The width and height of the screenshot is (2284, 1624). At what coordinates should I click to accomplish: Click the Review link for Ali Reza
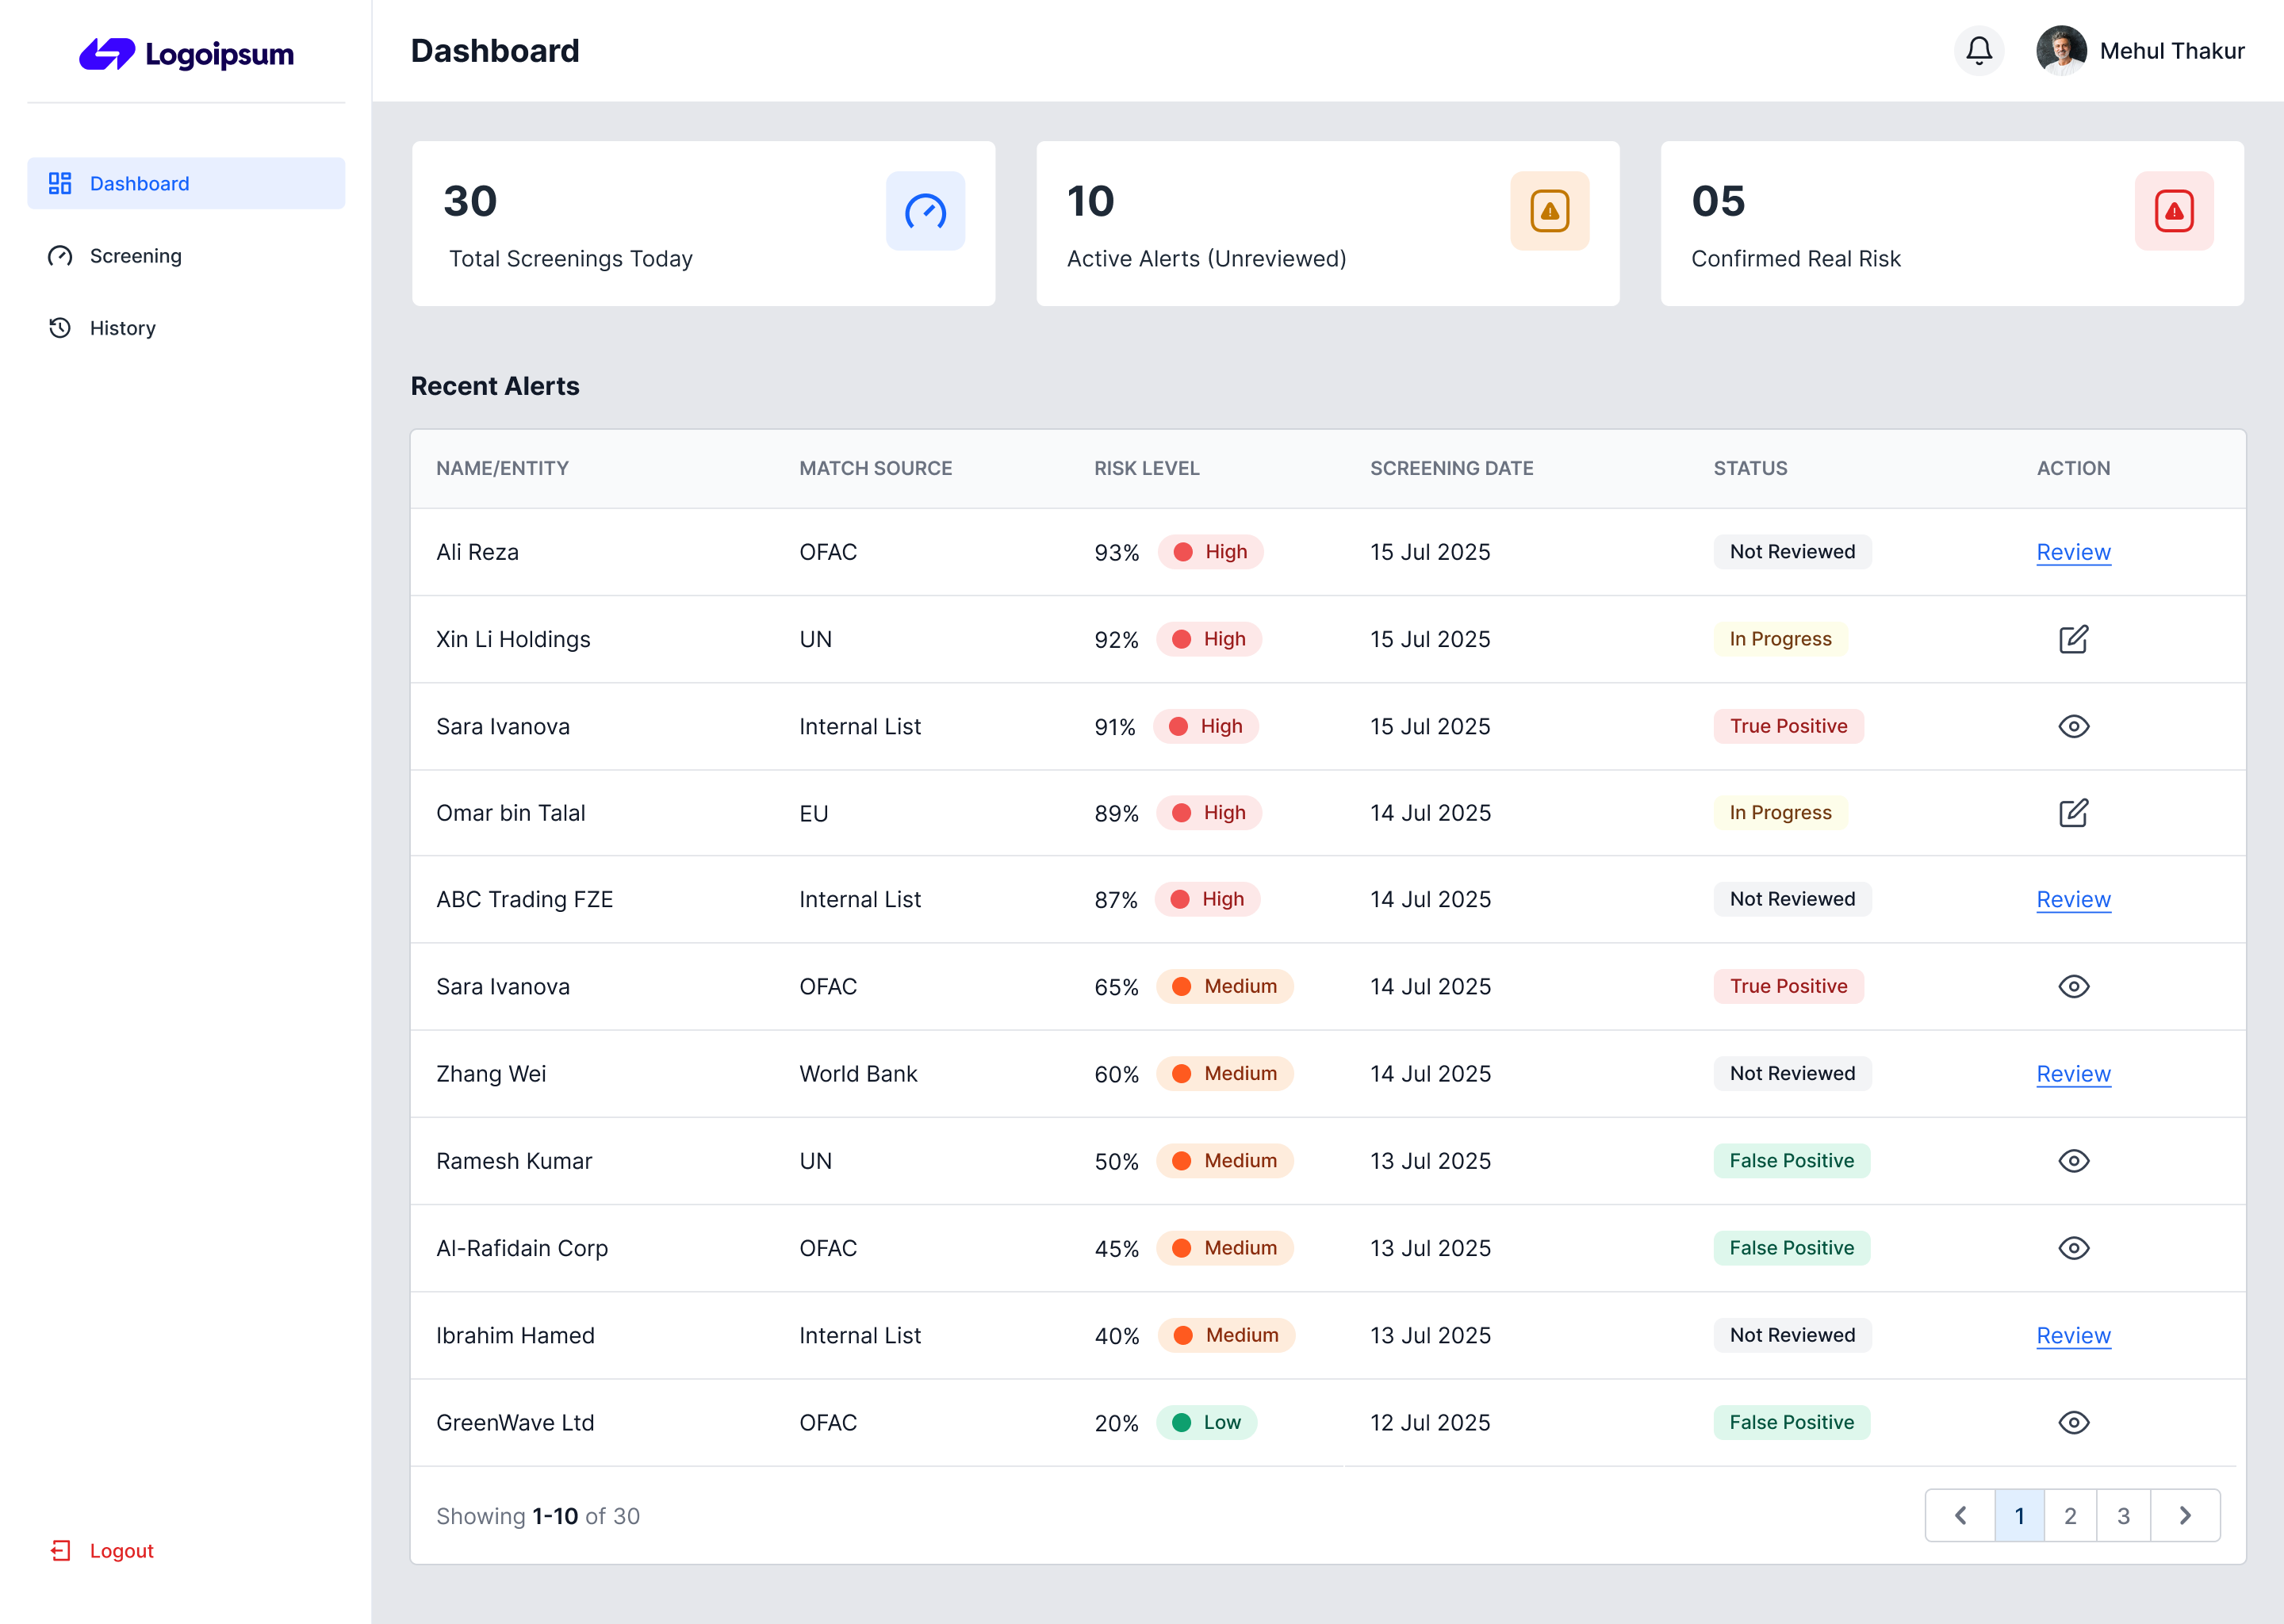pos(2073,552)
